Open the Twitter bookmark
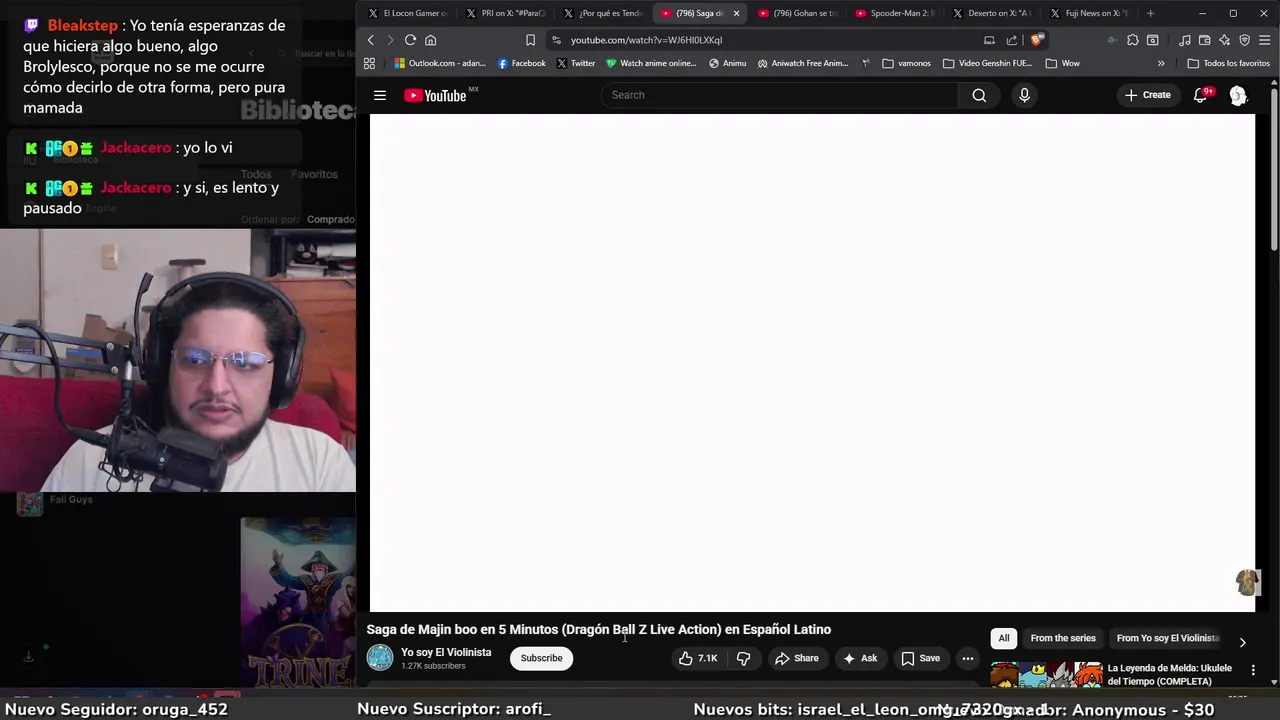The width and height of the screenshot is (1280, 720). (576, 63)
